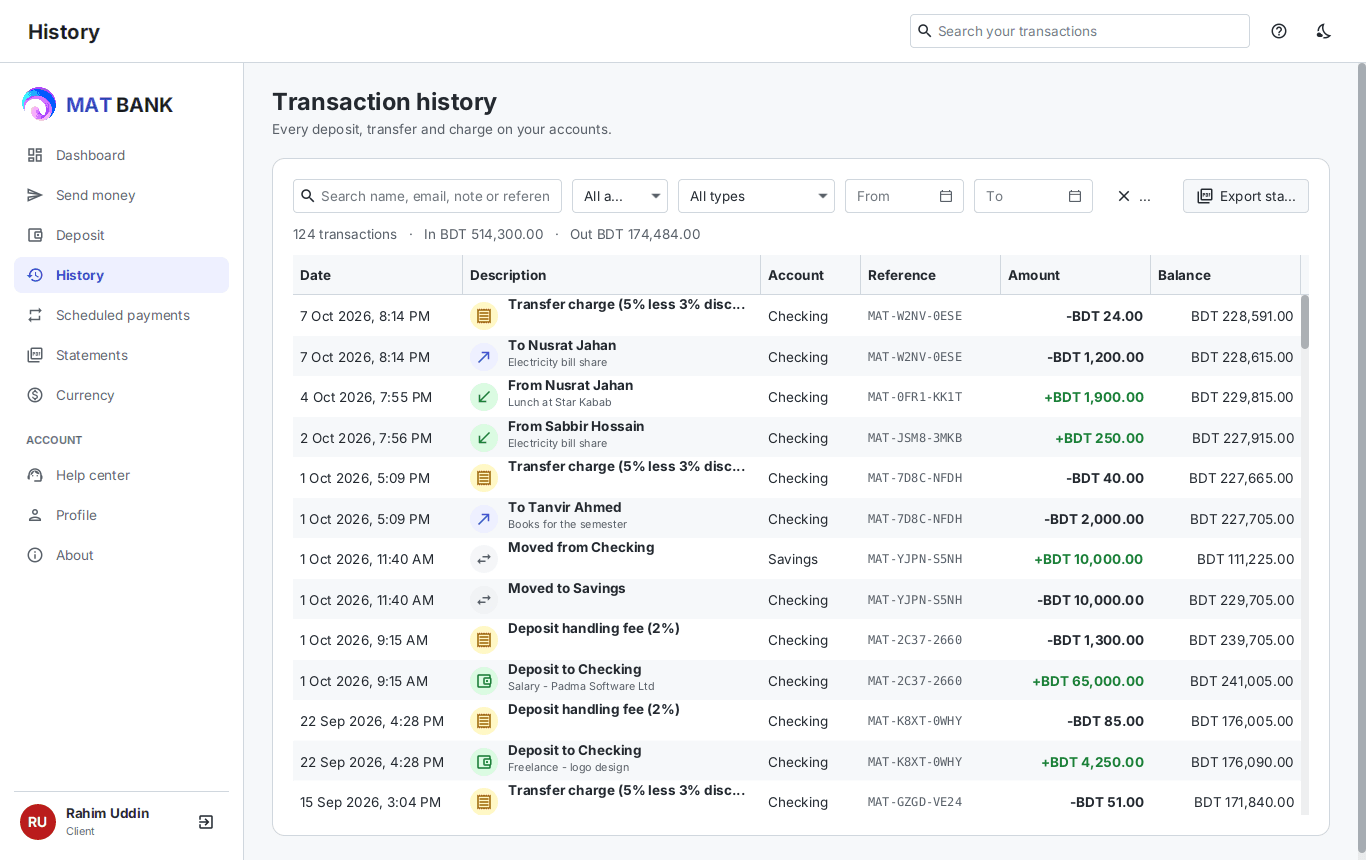Go to the Profile page
1366x860 pixels.
(121, 515)
